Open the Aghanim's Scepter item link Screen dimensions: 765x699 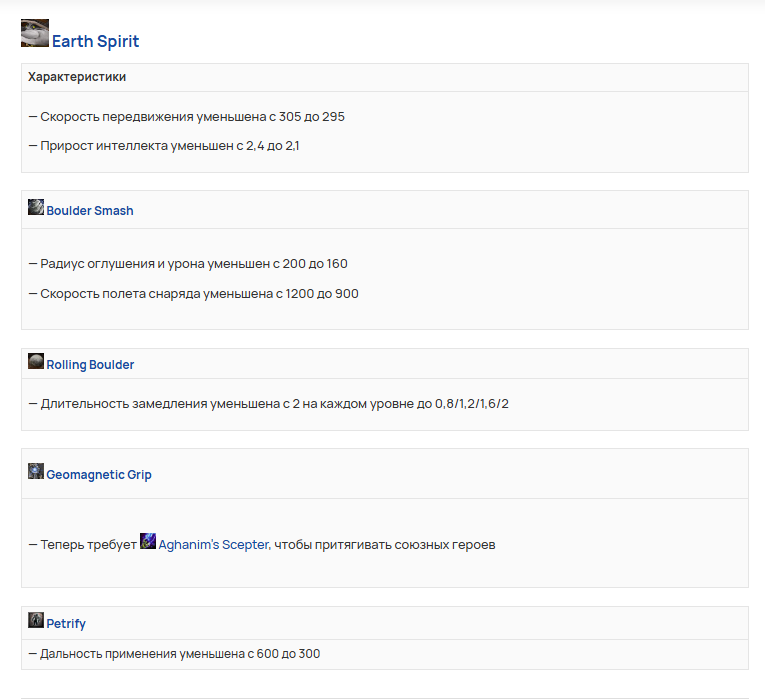click(x=214, y=544)
